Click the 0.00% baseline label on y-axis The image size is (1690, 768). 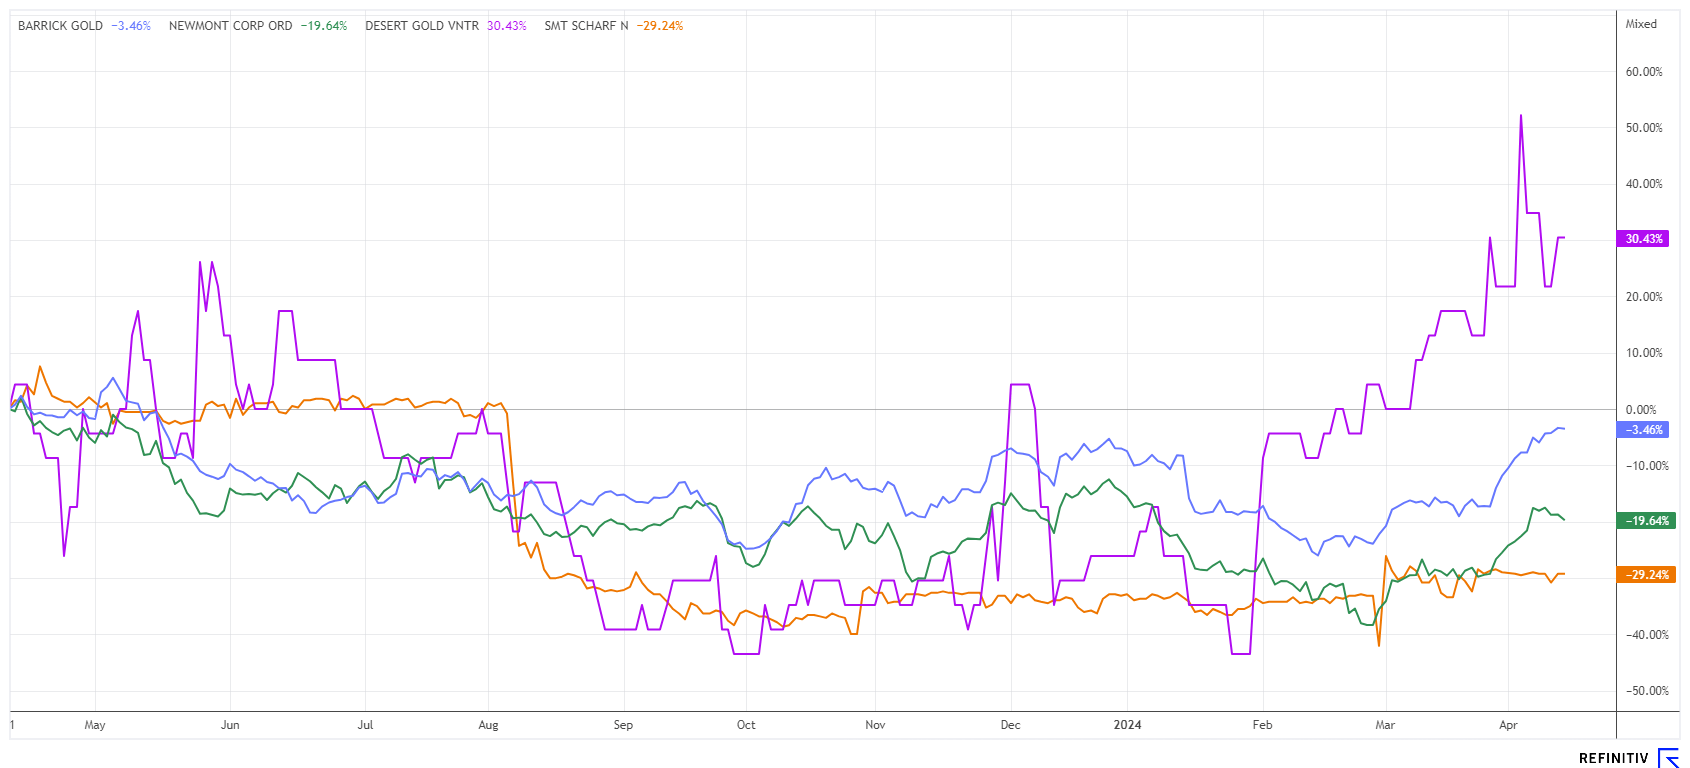pos(1641,410)
